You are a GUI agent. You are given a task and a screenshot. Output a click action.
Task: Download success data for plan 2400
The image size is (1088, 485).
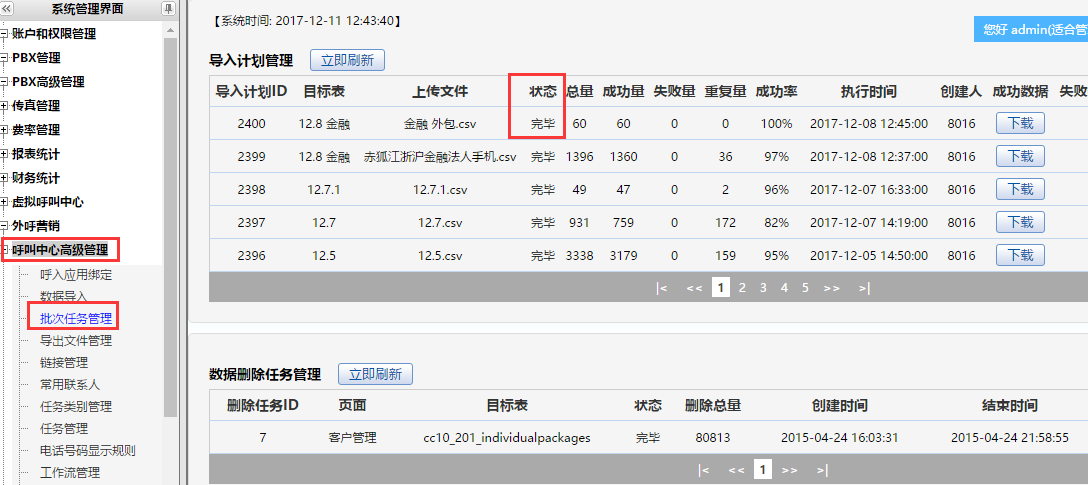pos(1020,124)
